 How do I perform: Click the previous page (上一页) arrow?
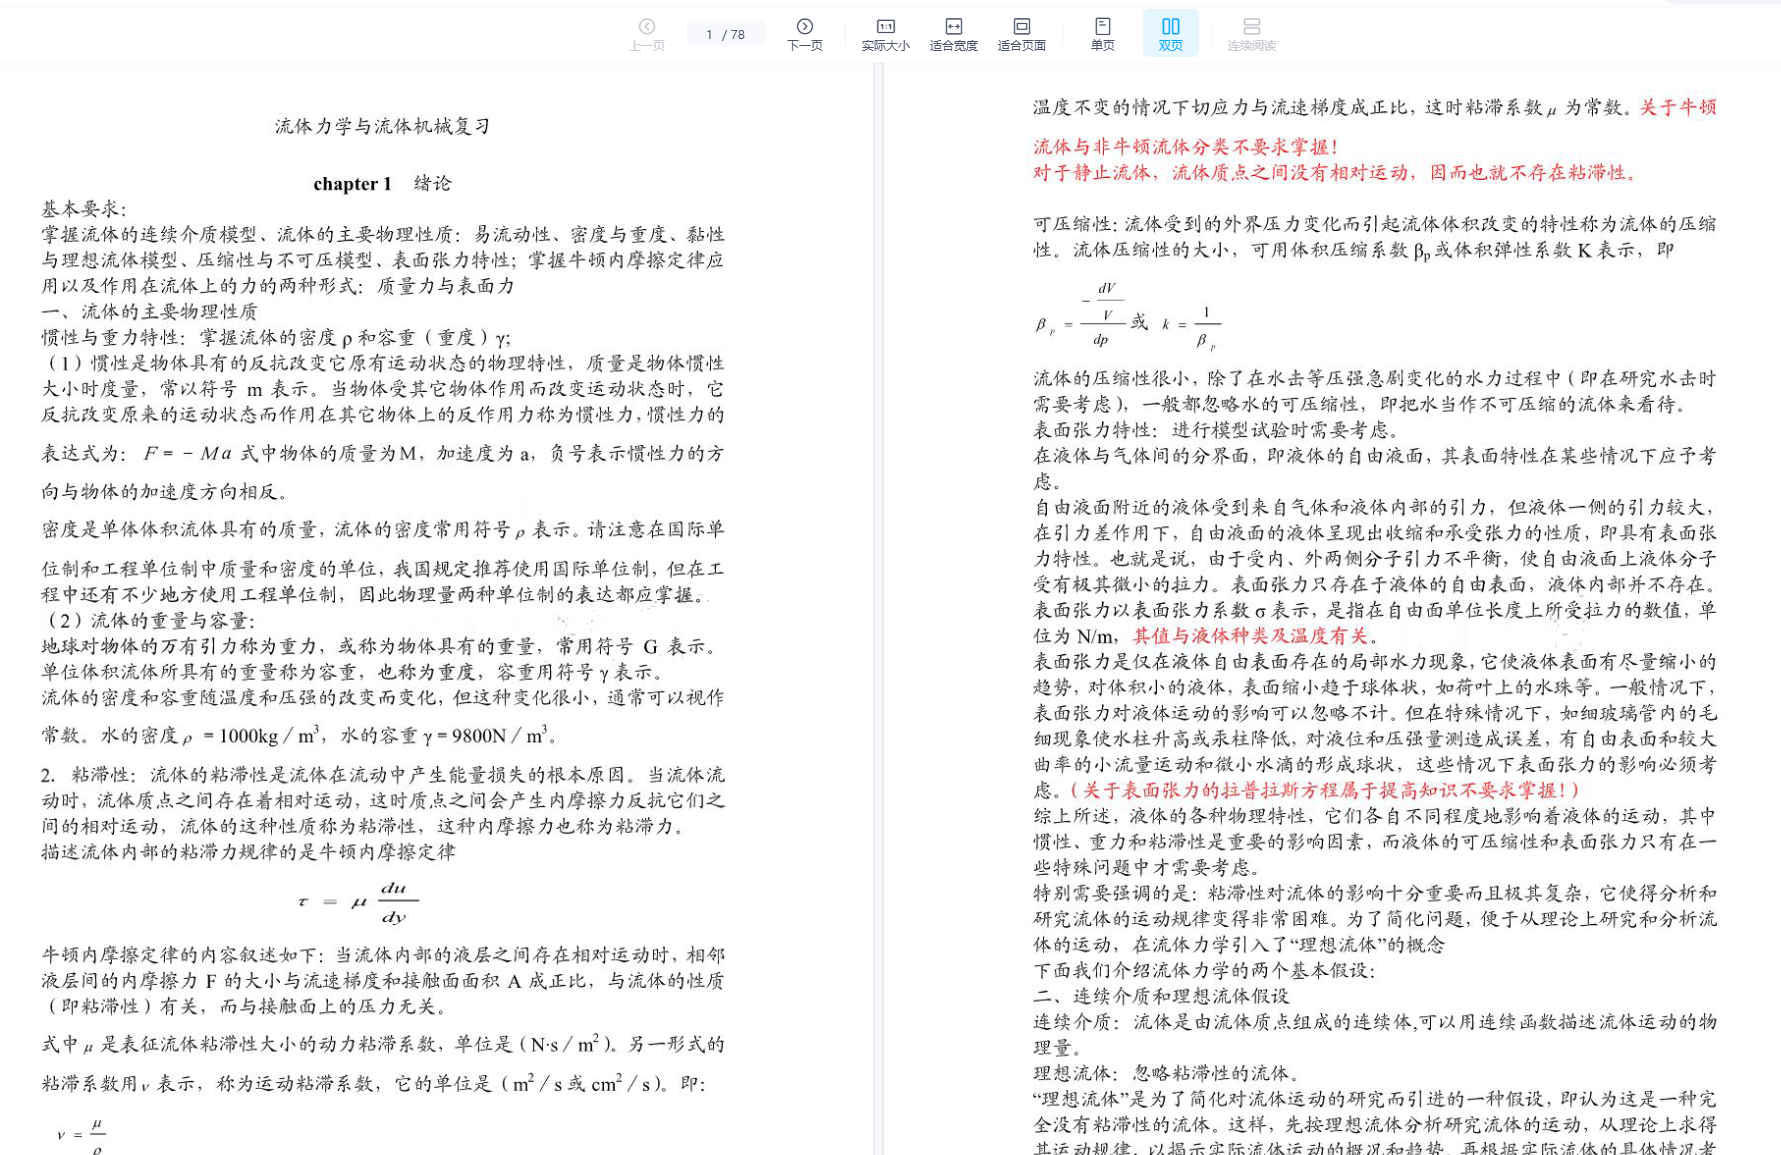(x=646, y=33)
